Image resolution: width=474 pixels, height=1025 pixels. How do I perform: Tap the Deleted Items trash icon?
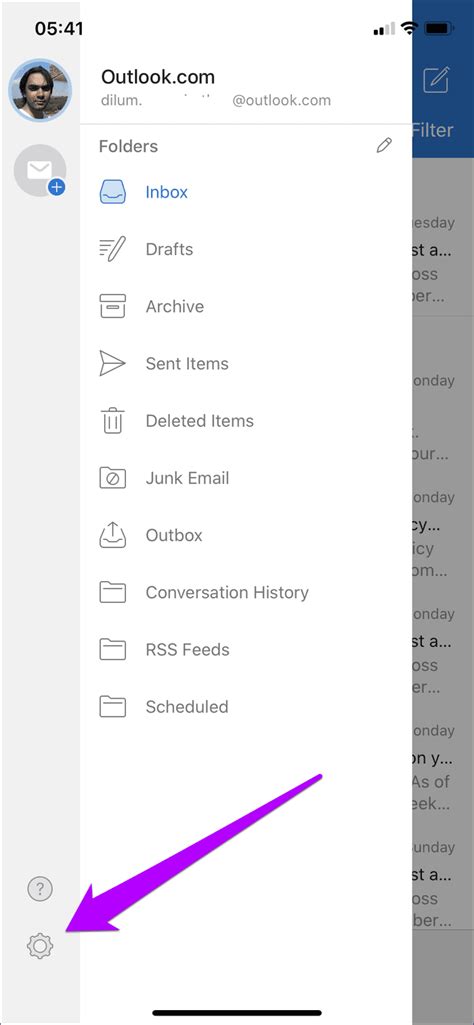pos(112,420)
